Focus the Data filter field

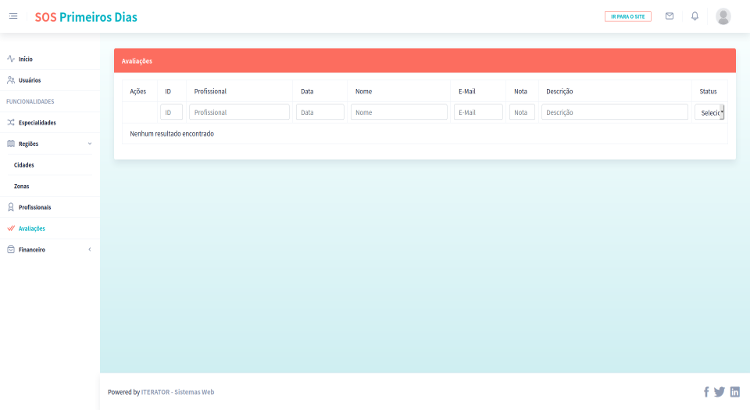320,112
